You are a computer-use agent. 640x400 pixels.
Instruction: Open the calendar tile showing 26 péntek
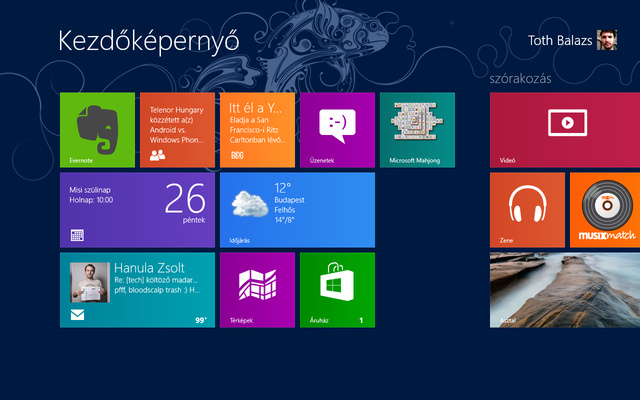click(x=137, y=210)
